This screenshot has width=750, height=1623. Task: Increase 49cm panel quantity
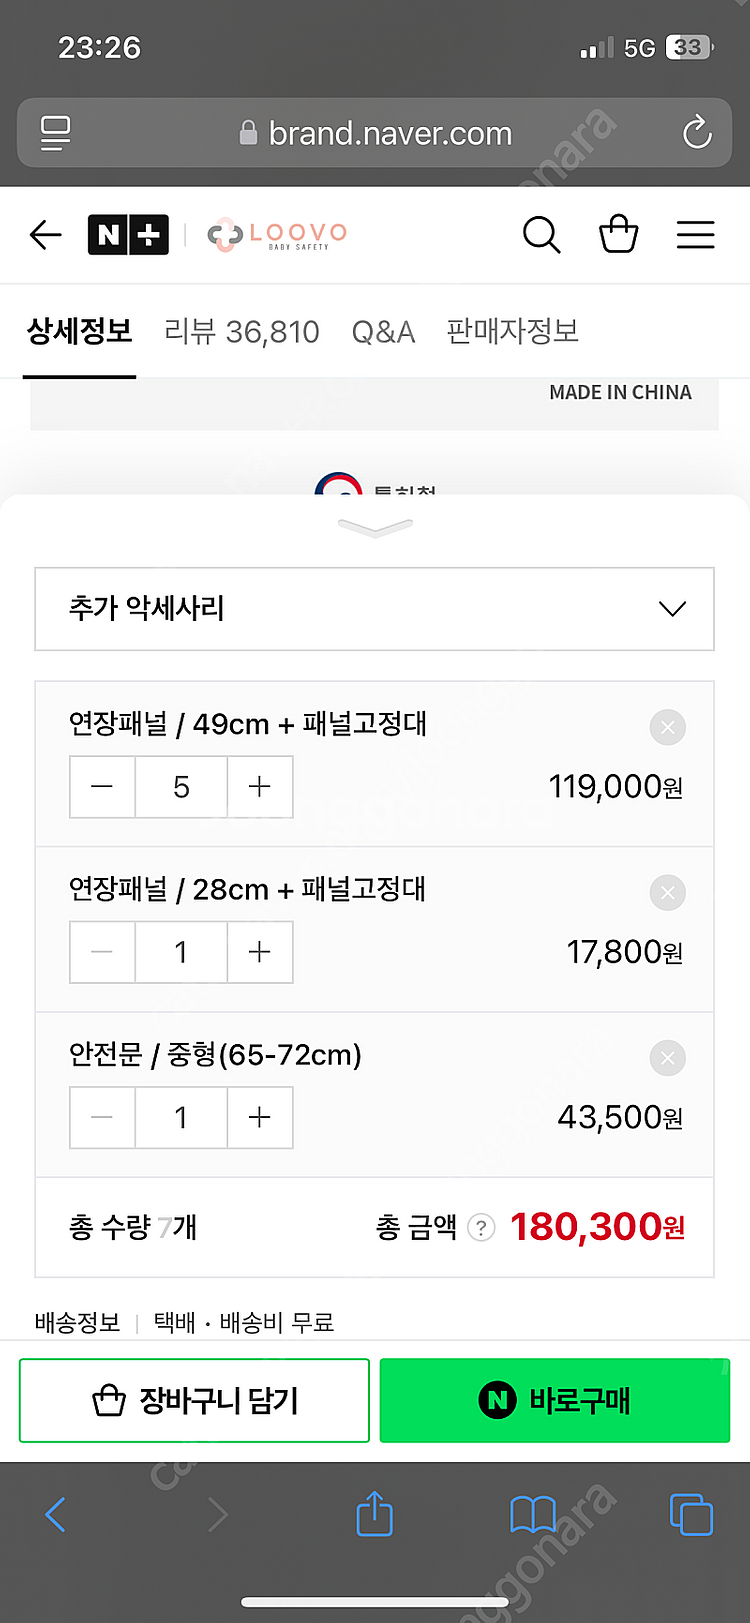[x=260, y=787]
